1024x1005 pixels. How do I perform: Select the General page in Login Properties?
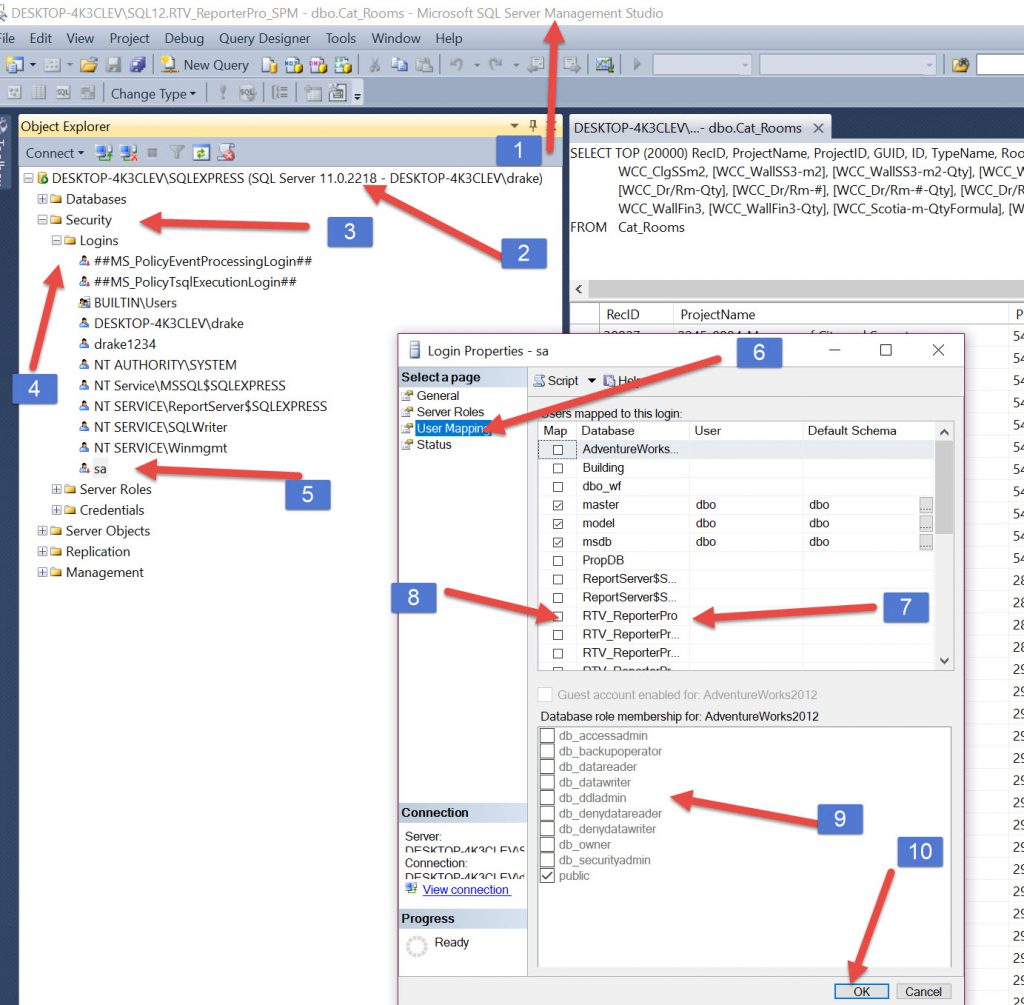[438, 395]
